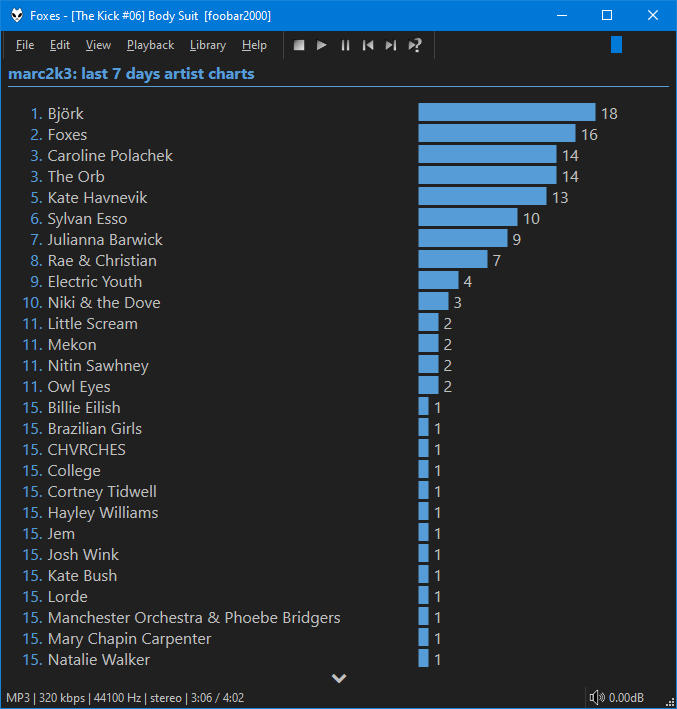
Task: Expand the chart with the down chevron
Action: point(339,678)
